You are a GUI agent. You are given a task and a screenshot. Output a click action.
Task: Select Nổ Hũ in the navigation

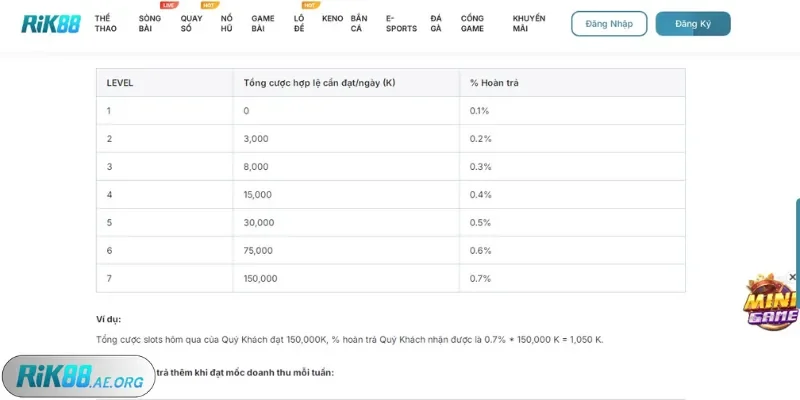(226, 24)
